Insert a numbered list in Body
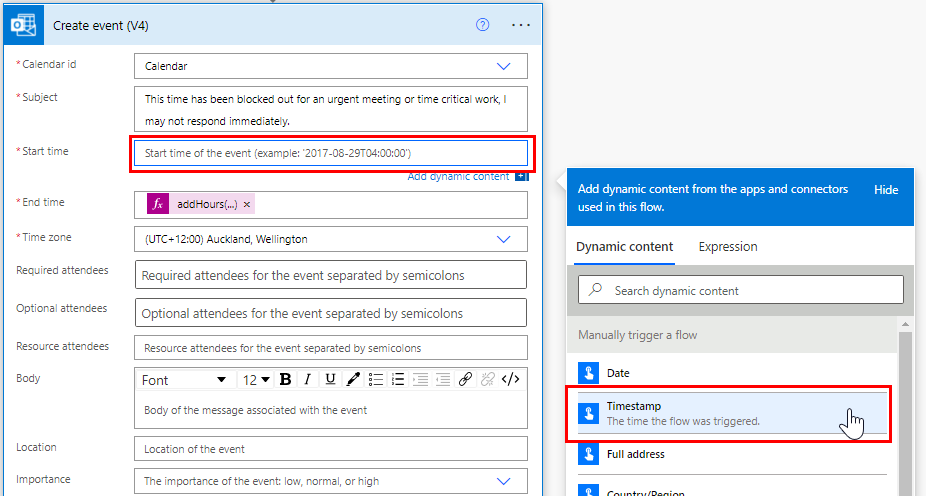 [398, 379]
